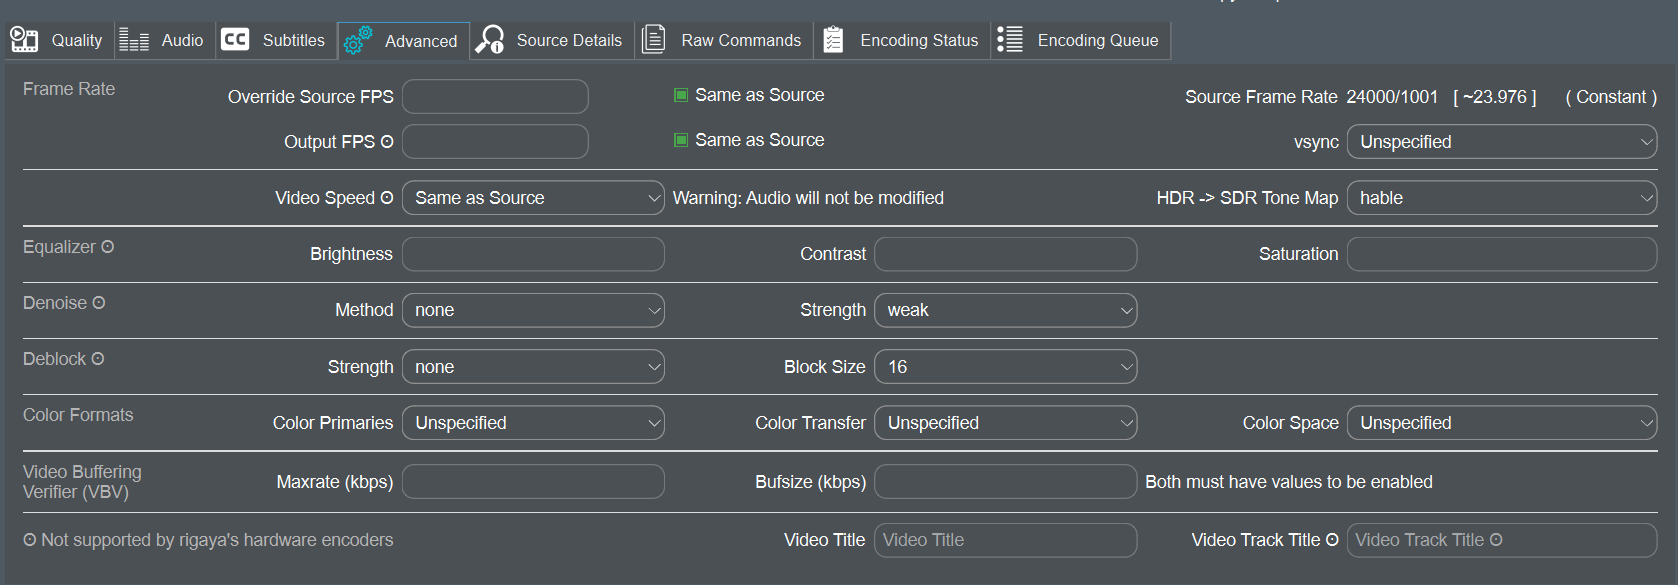Click the Encoding Status clipboard icon

click(x=833, y=40)
